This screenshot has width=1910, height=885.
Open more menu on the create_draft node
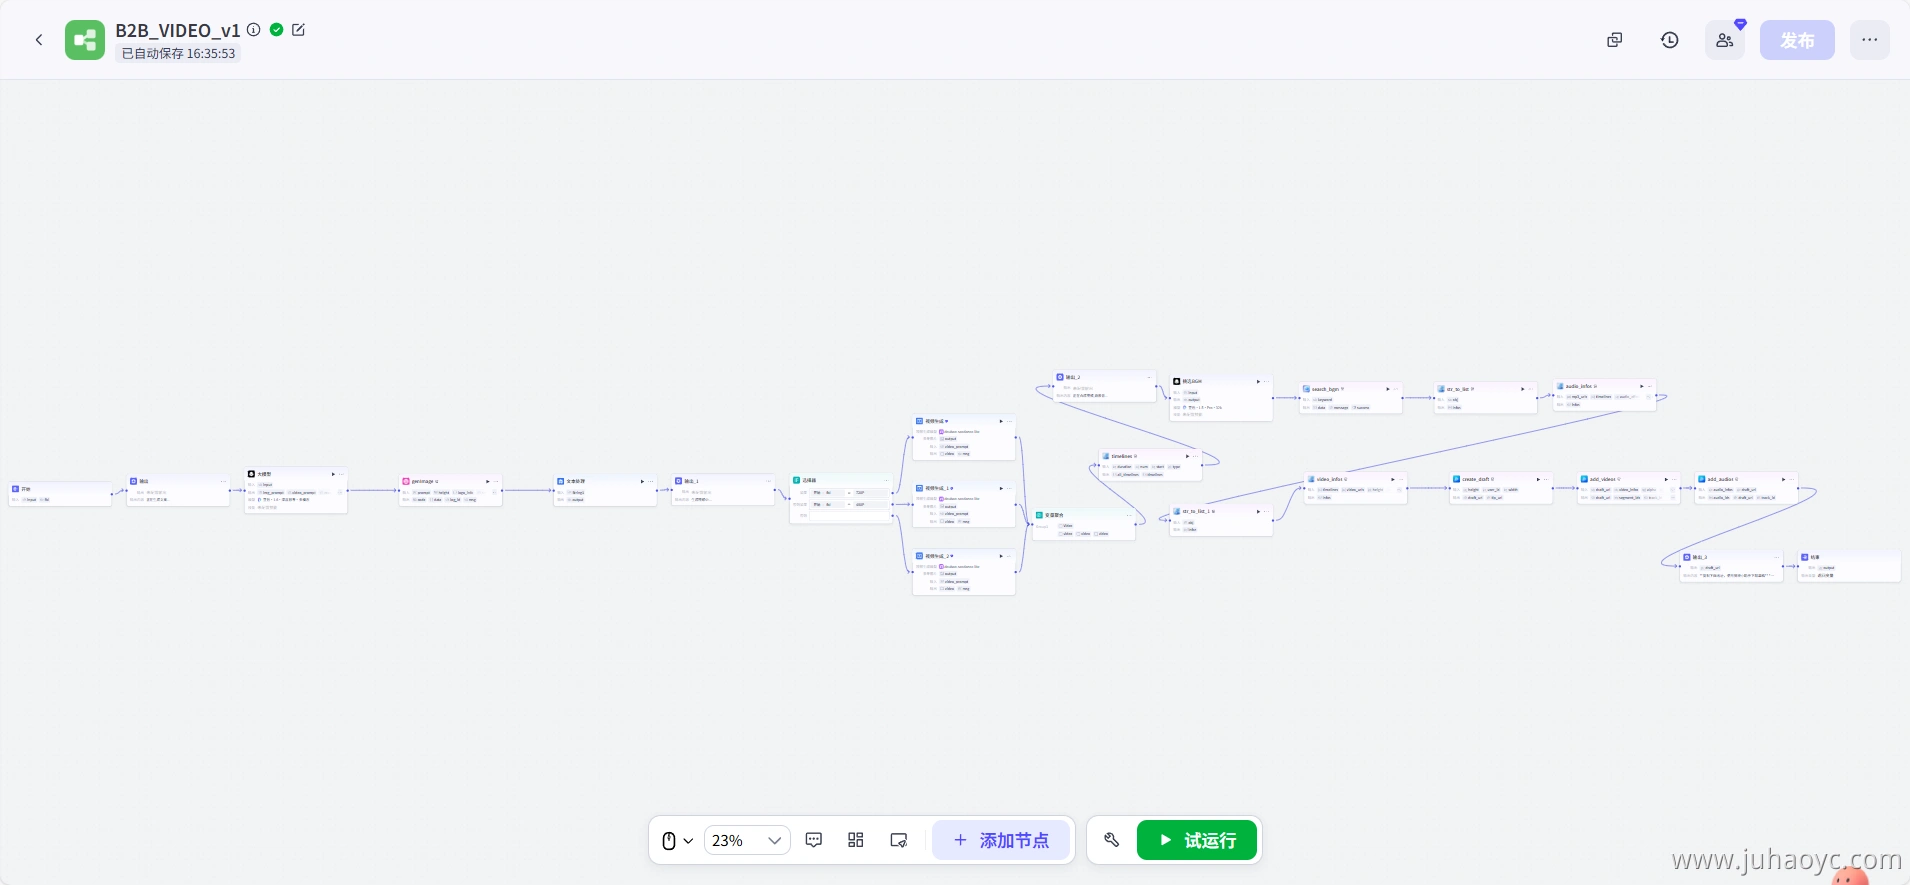(1547, 479)
